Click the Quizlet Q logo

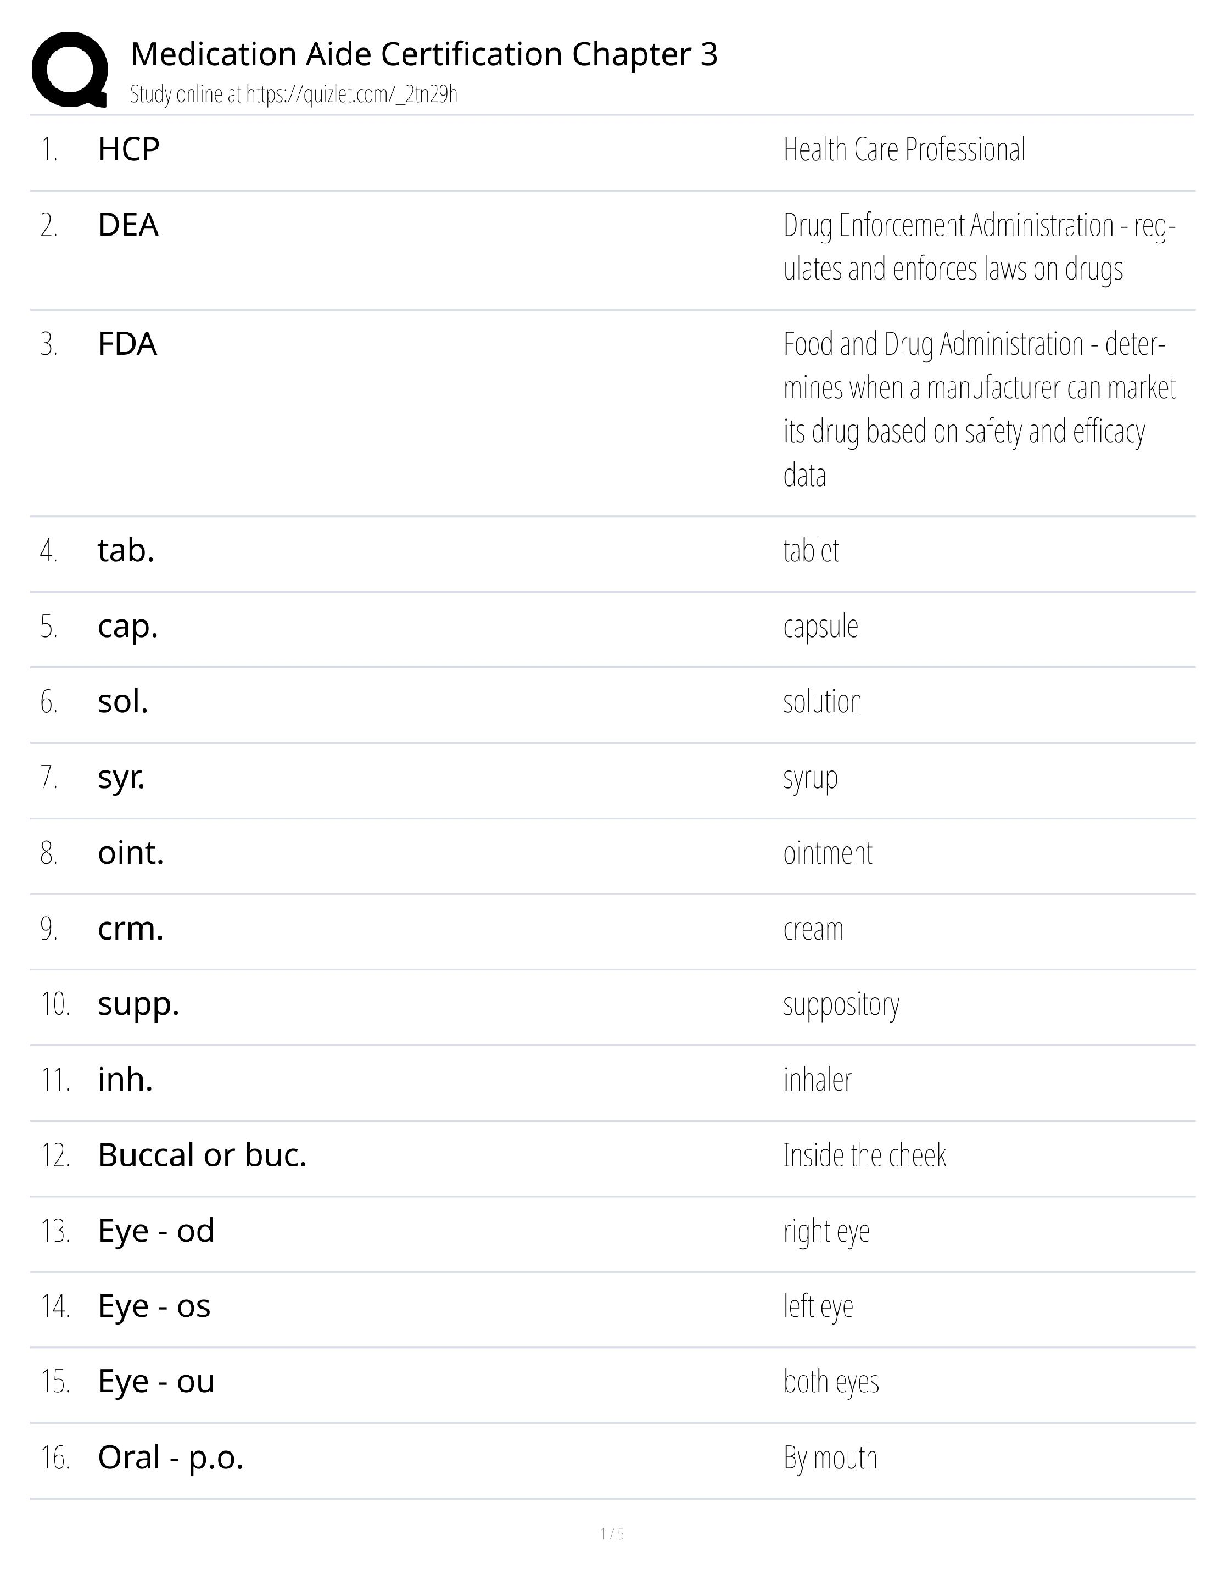(70, 70)
